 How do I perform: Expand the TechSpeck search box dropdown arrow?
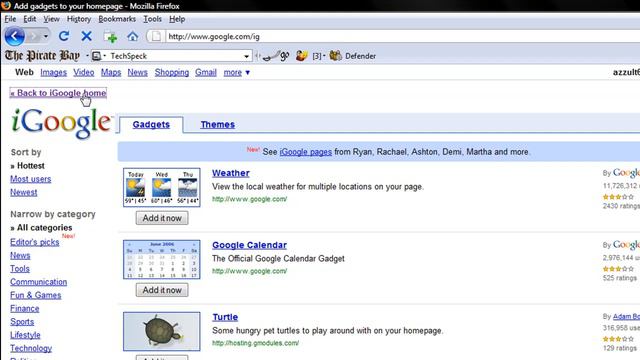247,56
